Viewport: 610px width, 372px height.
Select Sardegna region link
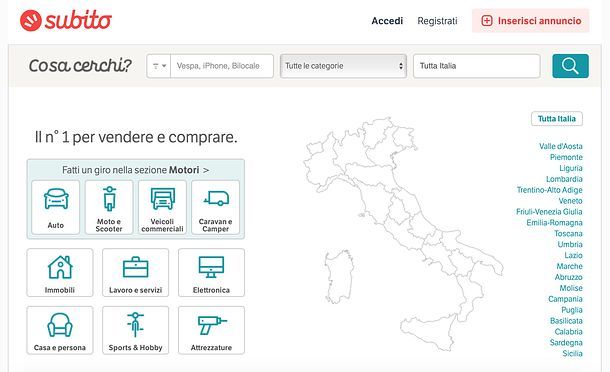click(x=566, y=342)
